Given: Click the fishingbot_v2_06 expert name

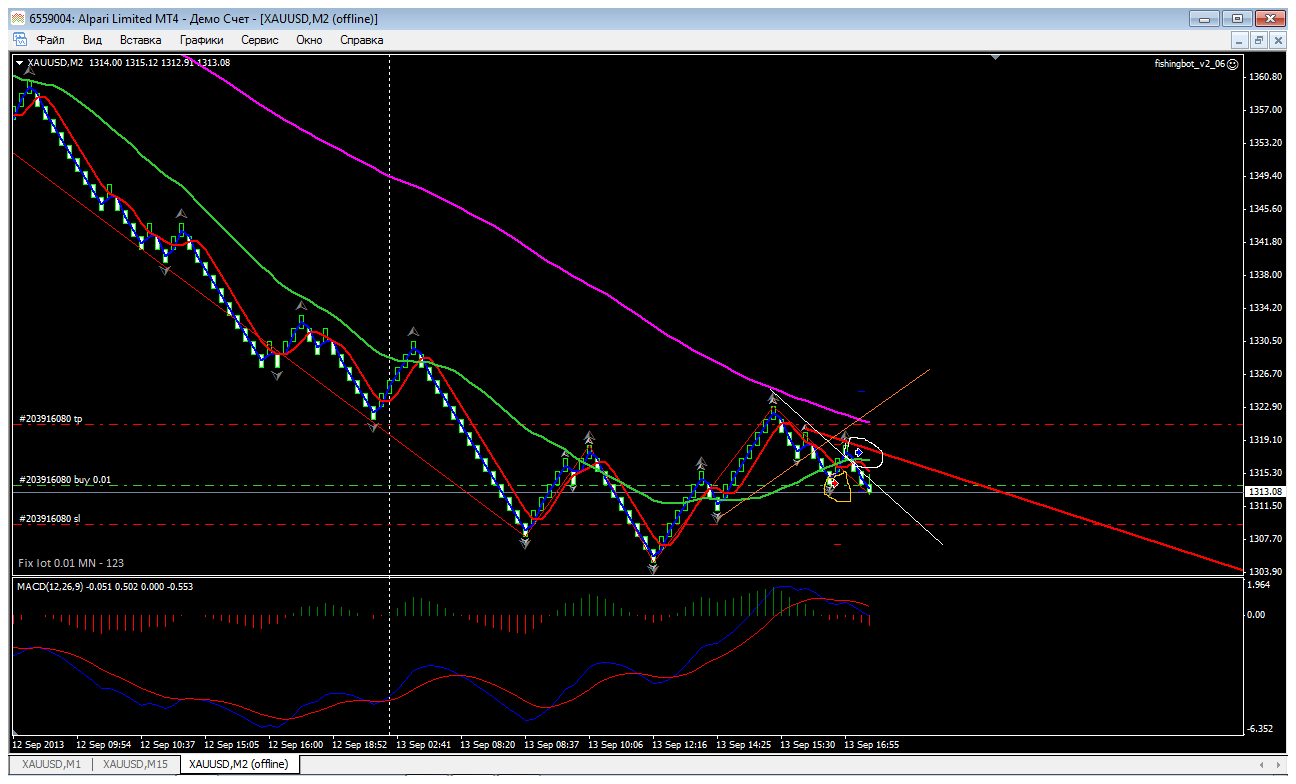Looking at the screenshot, I should click(x=1189, y=63).
